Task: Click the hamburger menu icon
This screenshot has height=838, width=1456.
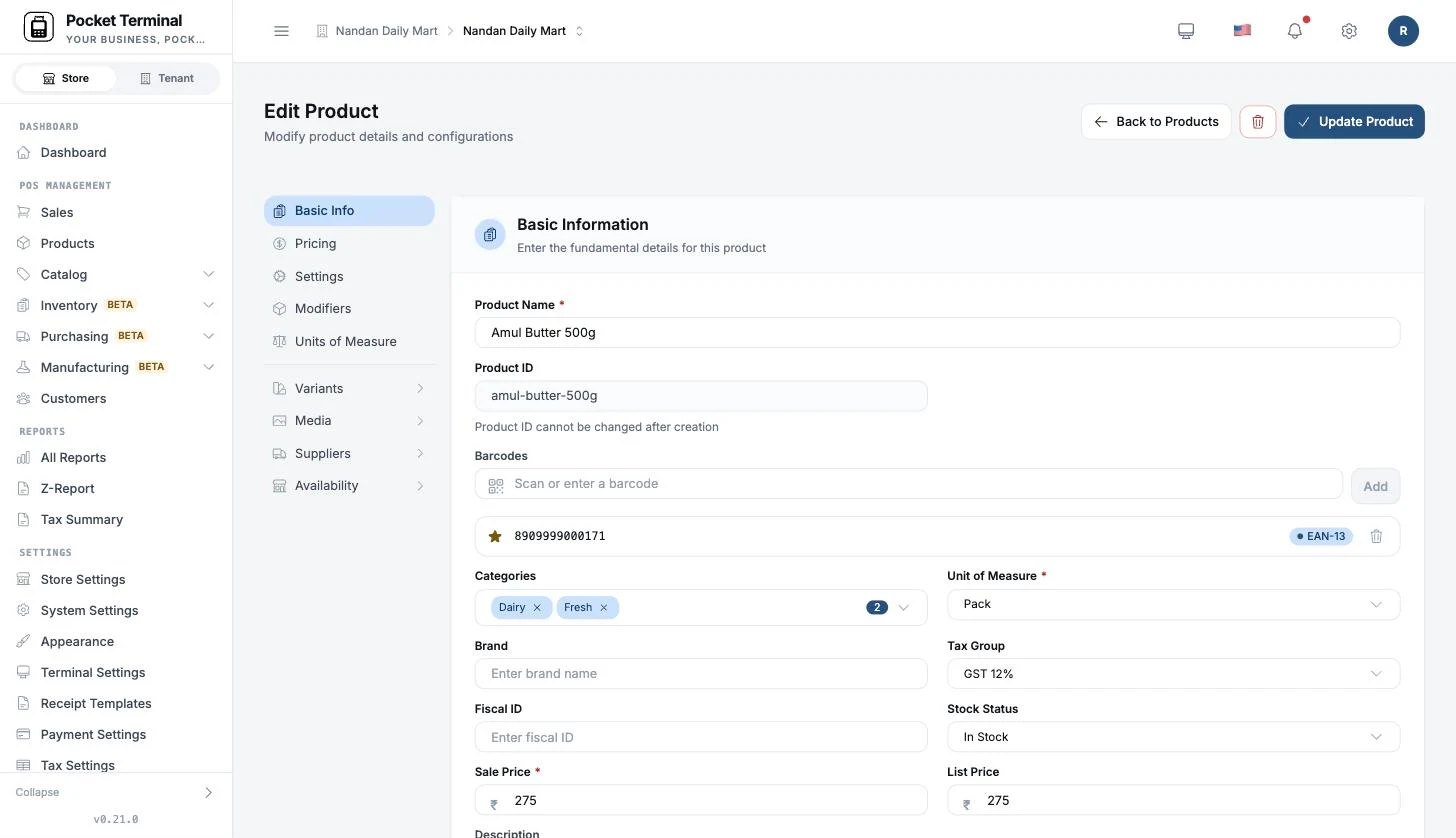Action: tap(281, 31)
